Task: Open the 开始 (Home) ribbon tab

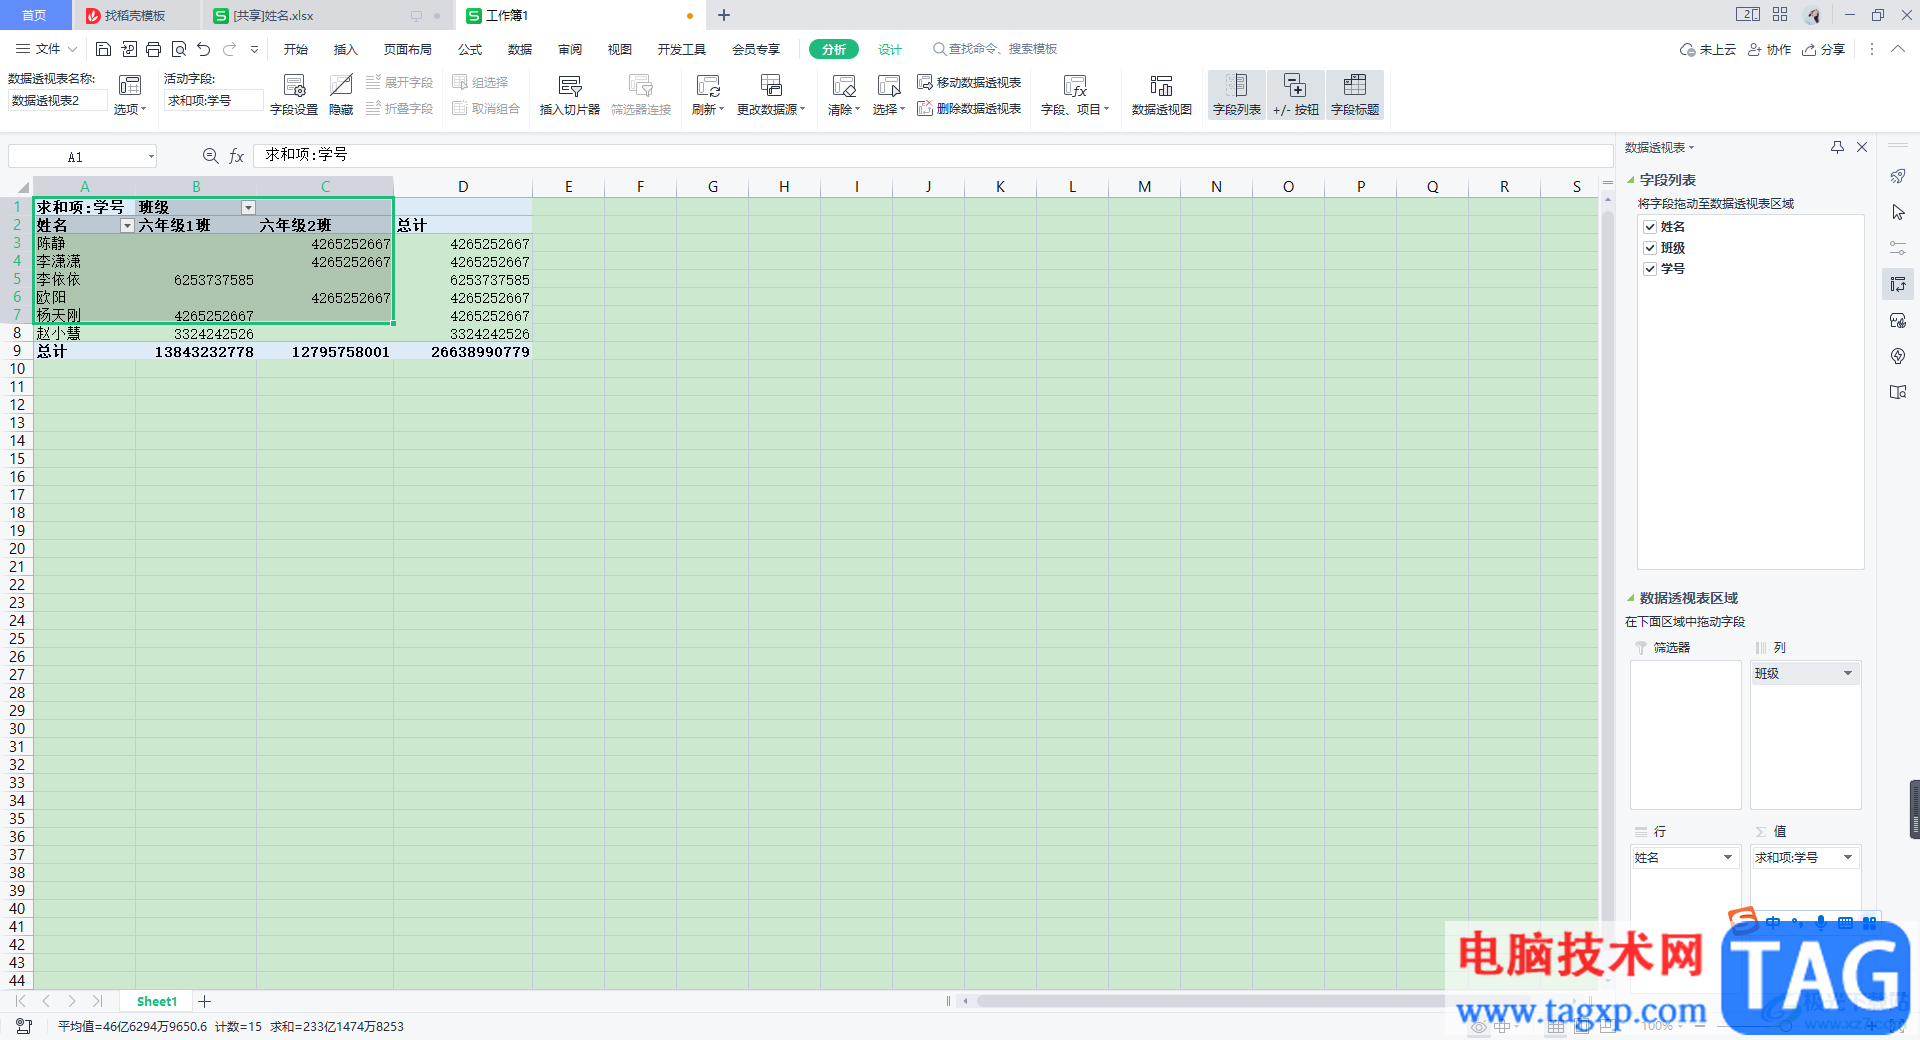Action: point(295,49)
